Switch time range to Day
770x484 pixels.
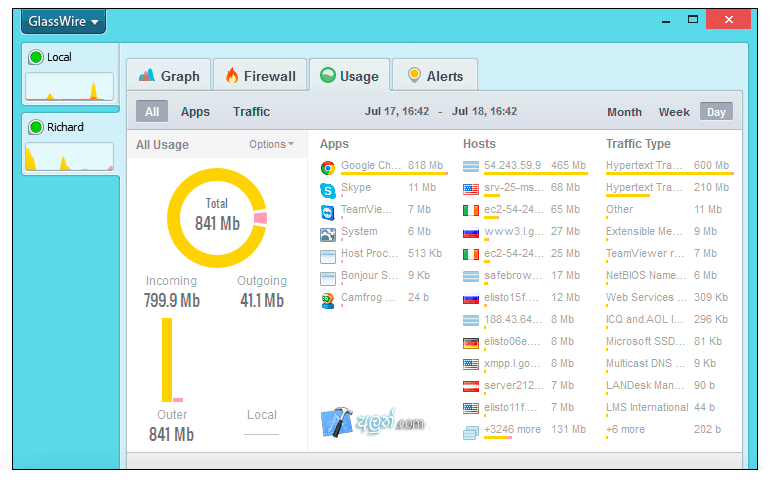tap(716, 112)
